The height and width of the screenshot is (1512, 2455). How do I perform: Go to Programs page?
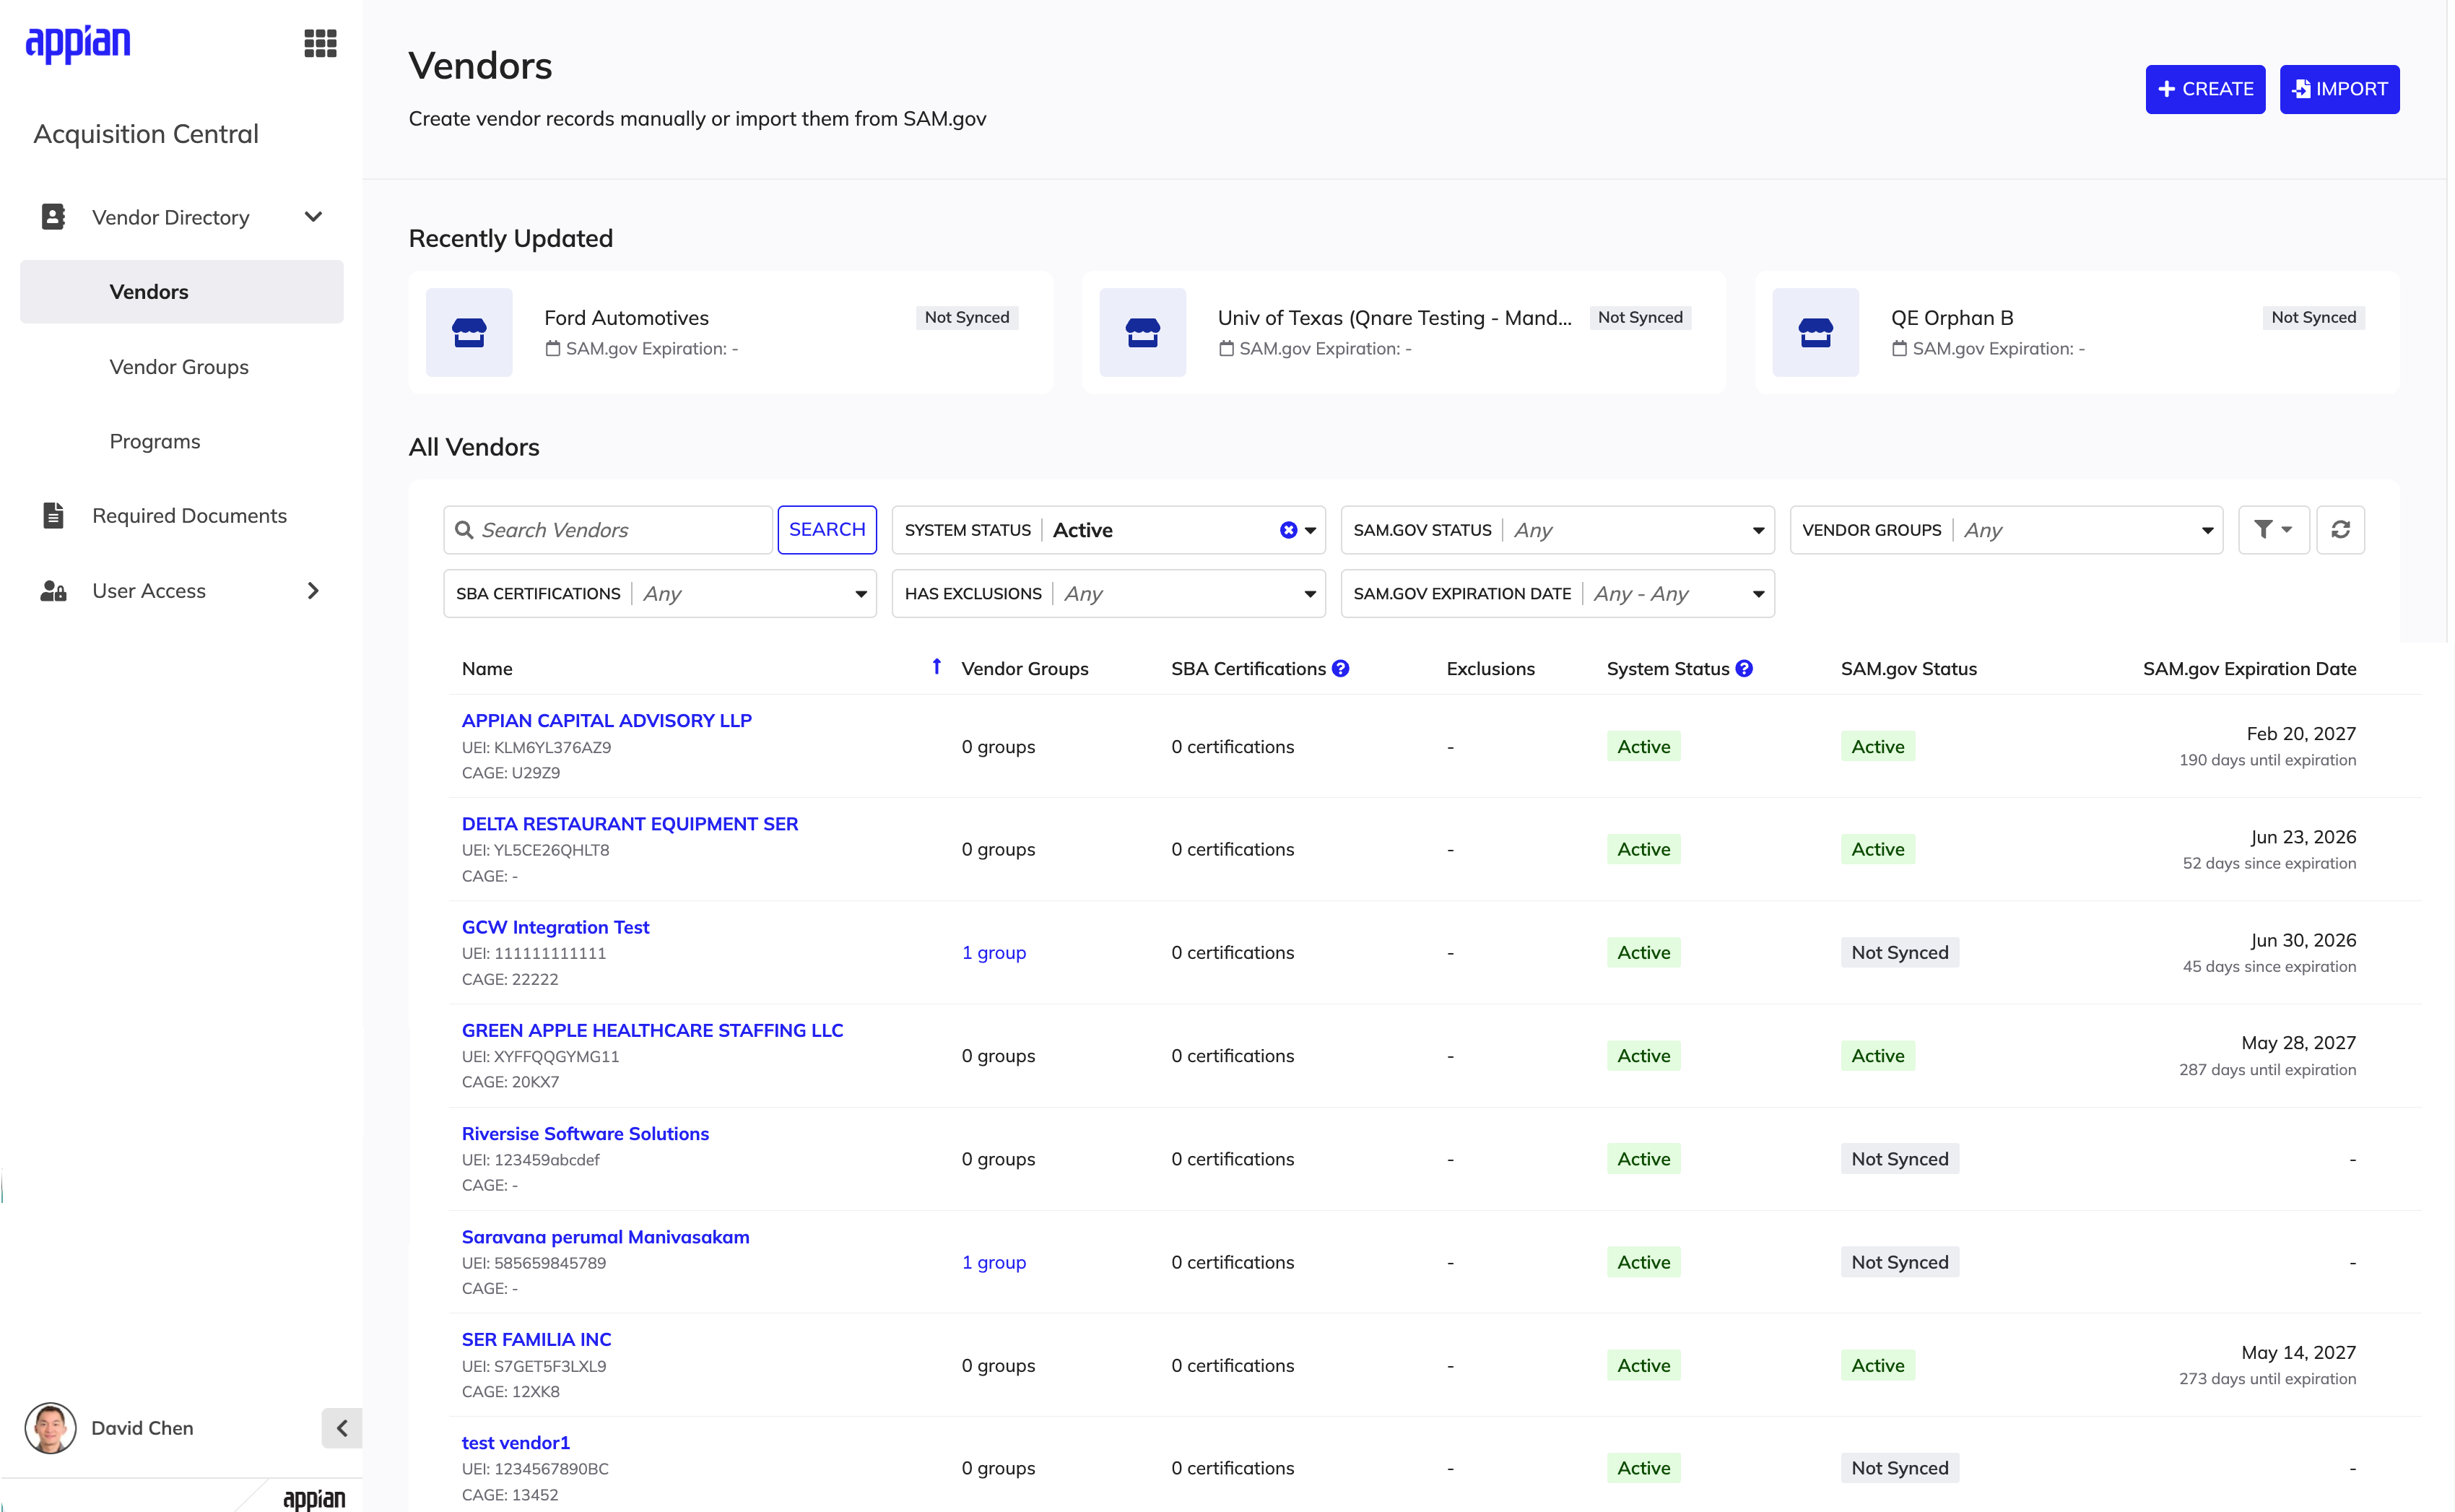pos(155,441)
